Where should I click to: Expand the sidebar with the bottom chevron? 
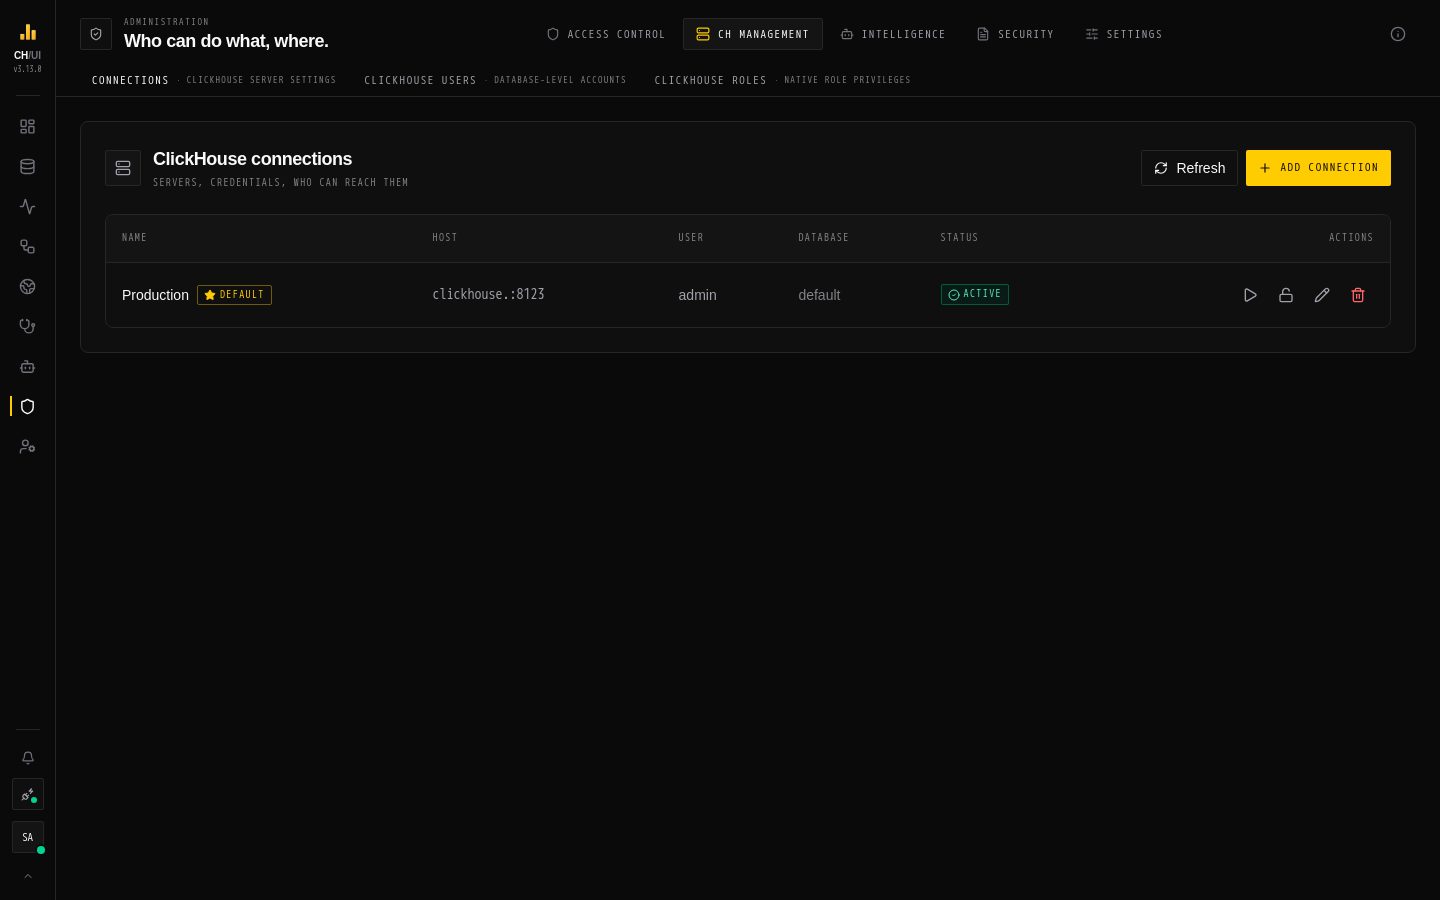click(x=28, y=876)
